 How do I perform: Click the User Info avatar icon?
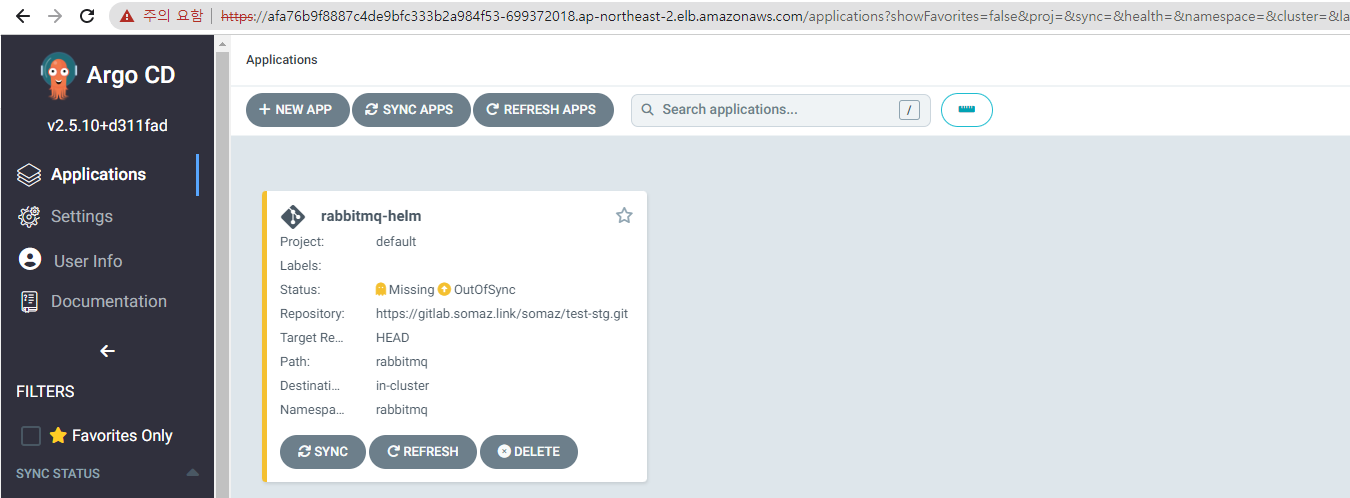tap(30, 260)
